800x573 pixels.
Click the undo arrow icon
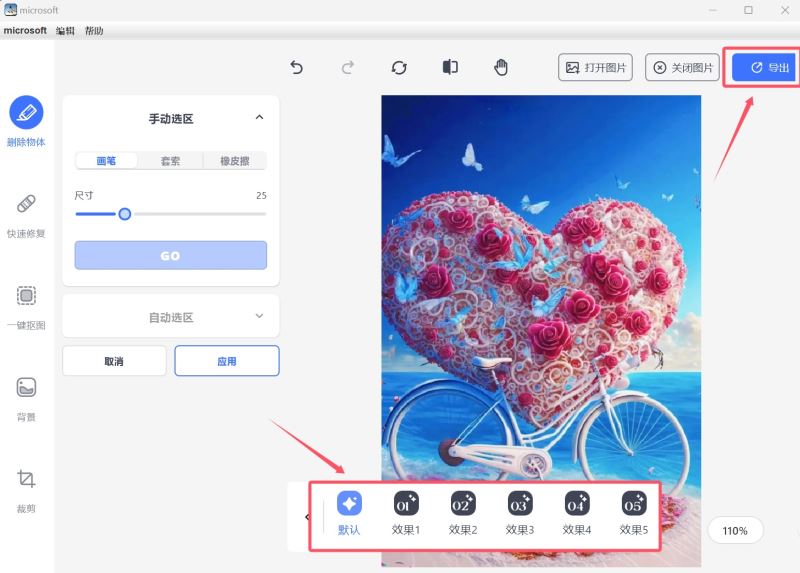(x=296, y=67)
